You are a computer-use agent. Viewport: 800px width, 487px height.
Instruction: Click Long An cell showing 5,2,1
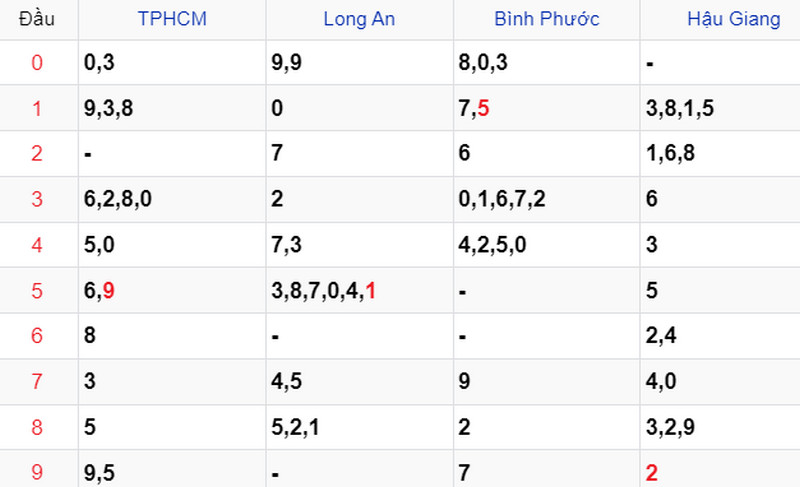coord(359,427)
